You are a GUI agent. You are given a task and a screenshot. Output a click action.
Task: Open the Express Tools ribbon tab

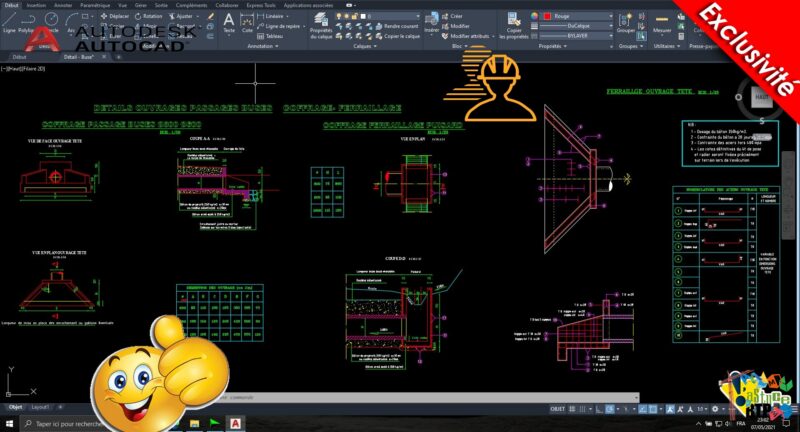coord(261,5)
